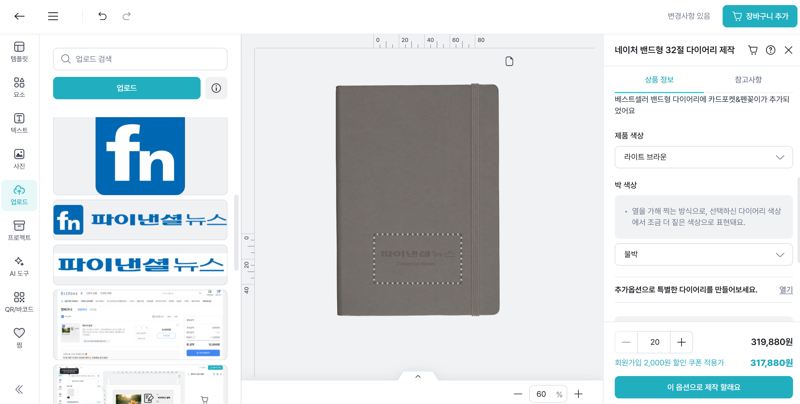Select the large fn logo thumbnail
800x404 pixels.
click(x=140, y=155)
